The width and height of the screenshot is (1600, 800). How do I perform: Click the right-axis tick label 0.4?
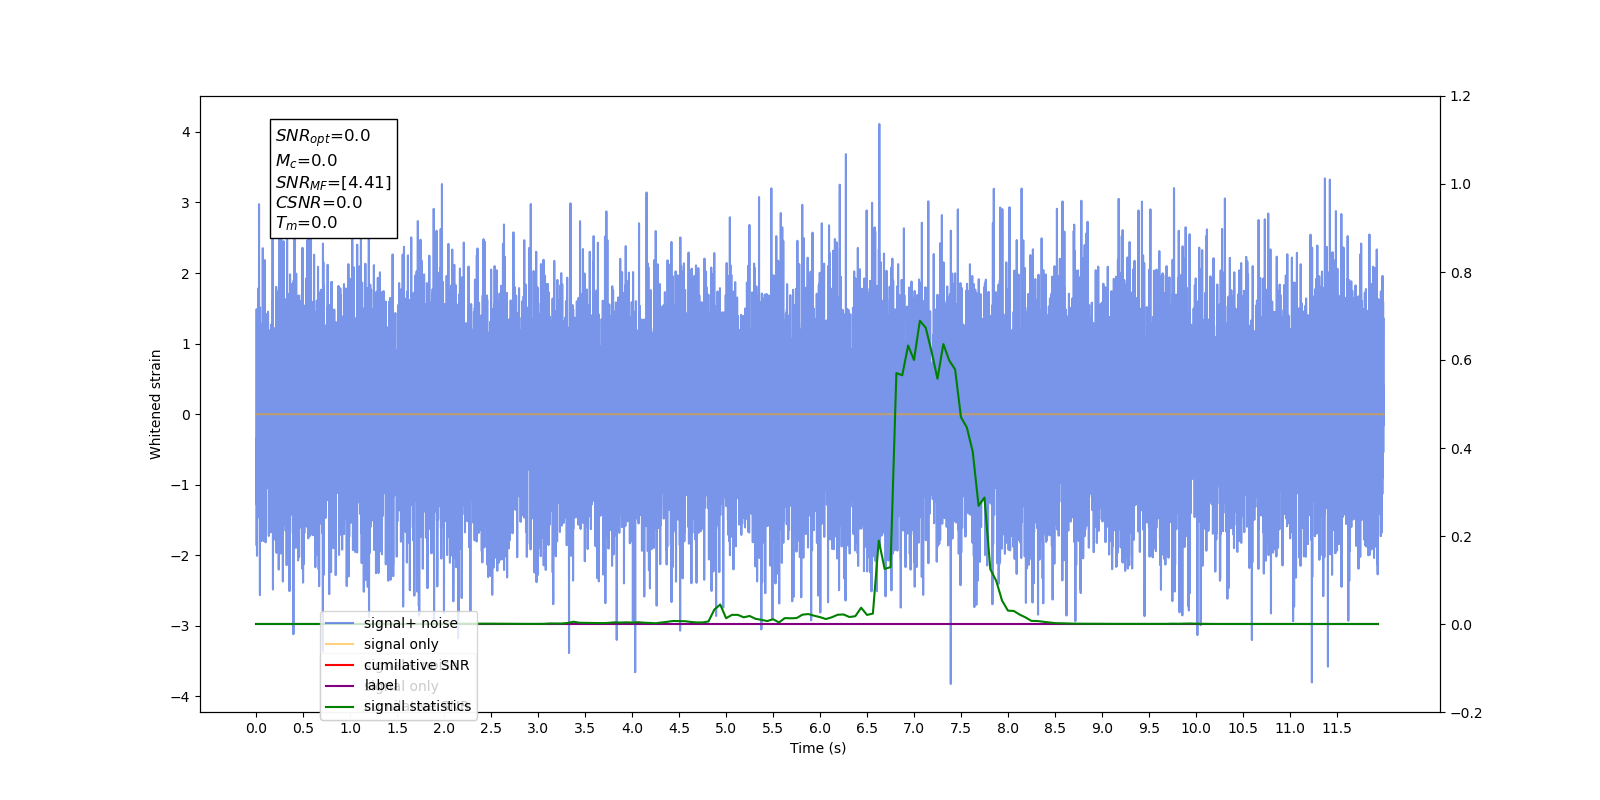pos(1461,449)
